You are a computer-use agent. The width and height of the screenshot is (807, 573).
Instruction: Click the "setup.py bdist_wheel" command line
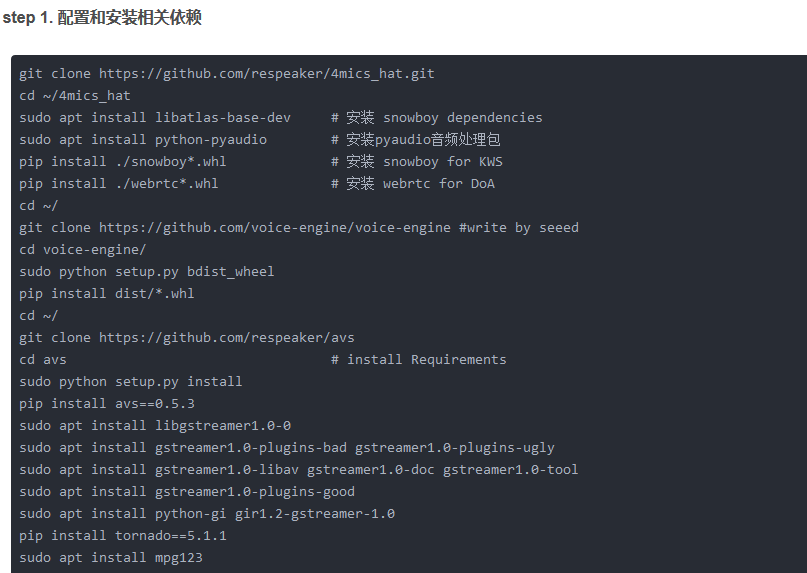click(146, 271)
